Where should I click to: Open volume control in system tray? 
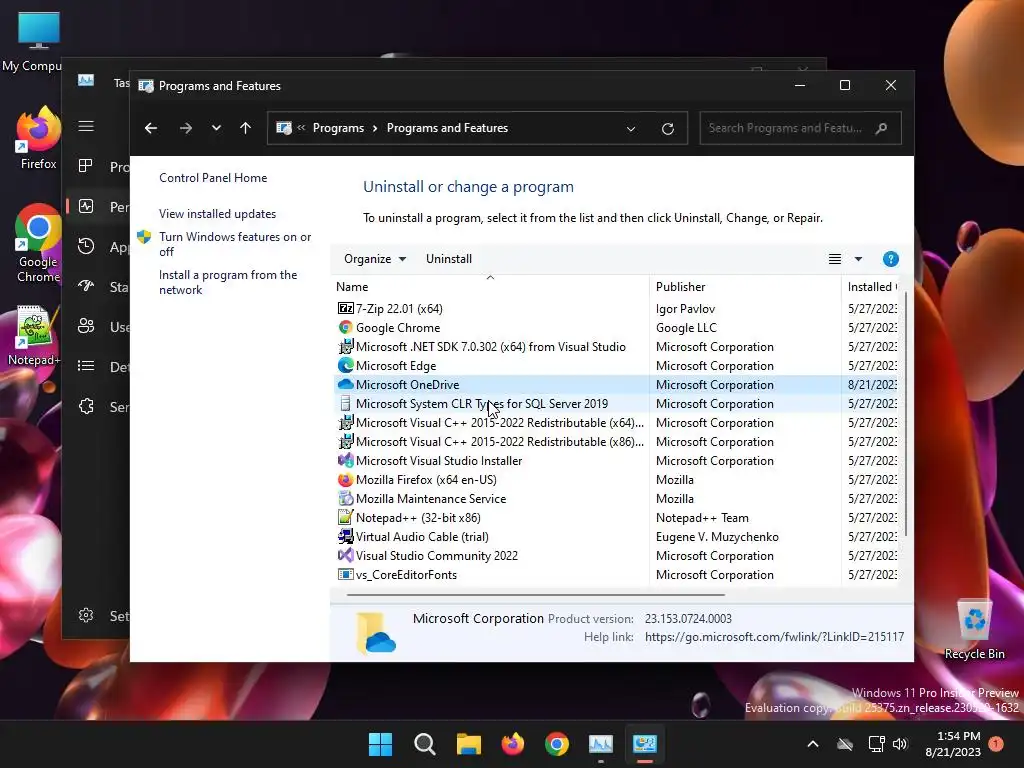tap(900, 744)
